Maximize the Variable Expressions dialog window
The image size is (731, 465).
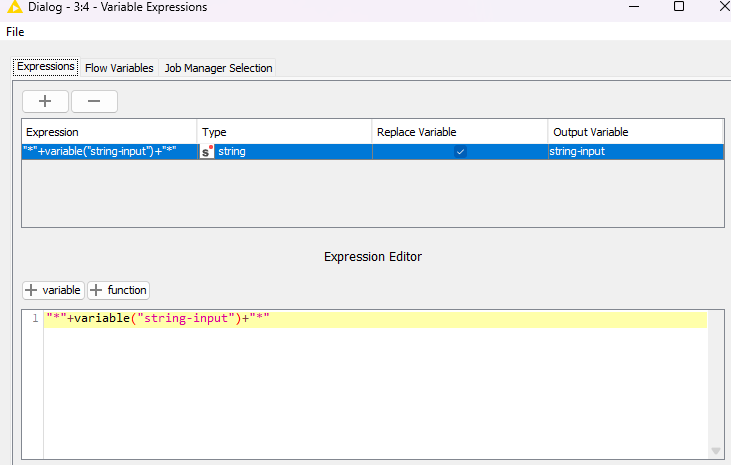point(679,7)
